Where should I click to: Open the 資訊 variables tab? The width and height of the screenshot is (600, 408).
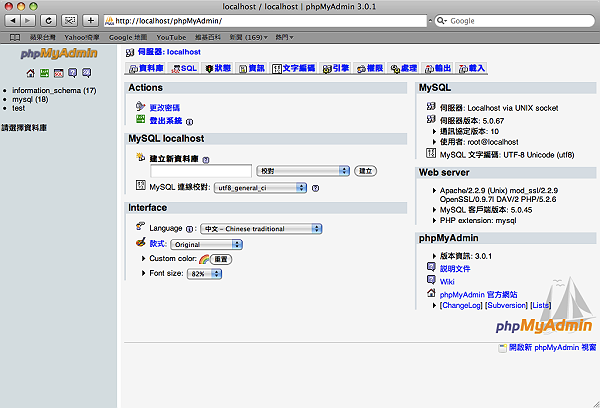click(252, 68)
